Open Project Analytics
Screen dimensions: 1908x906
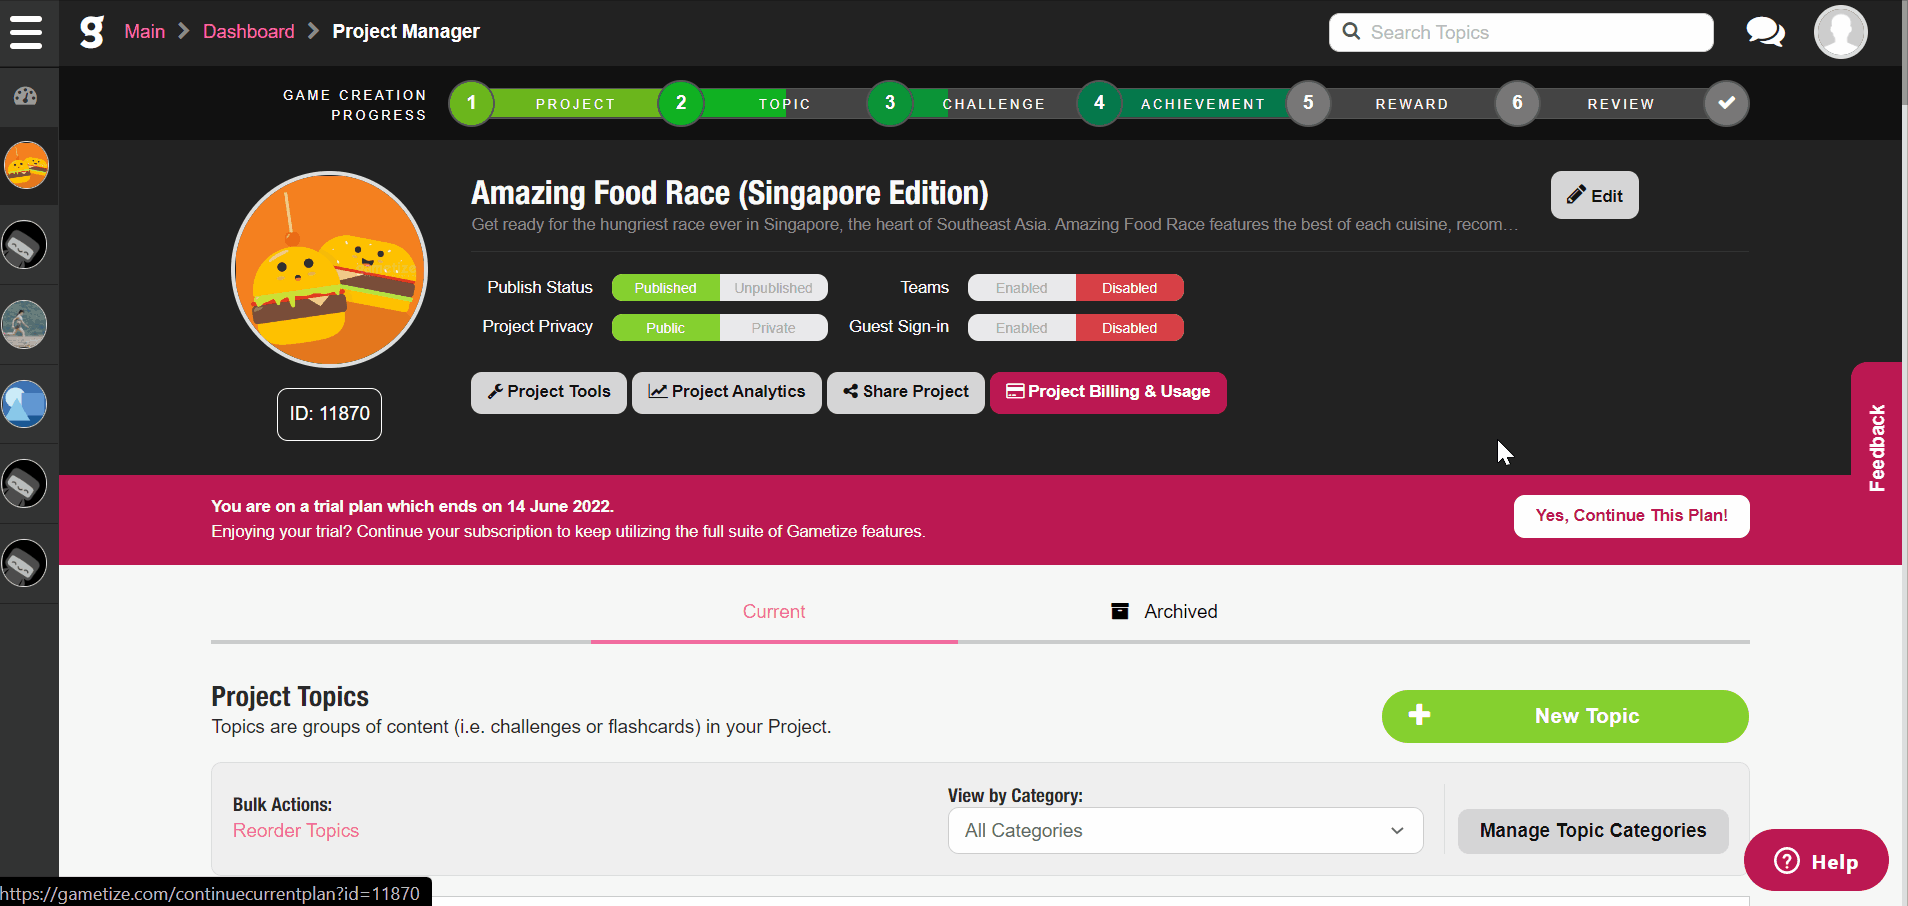pos(727,392)
